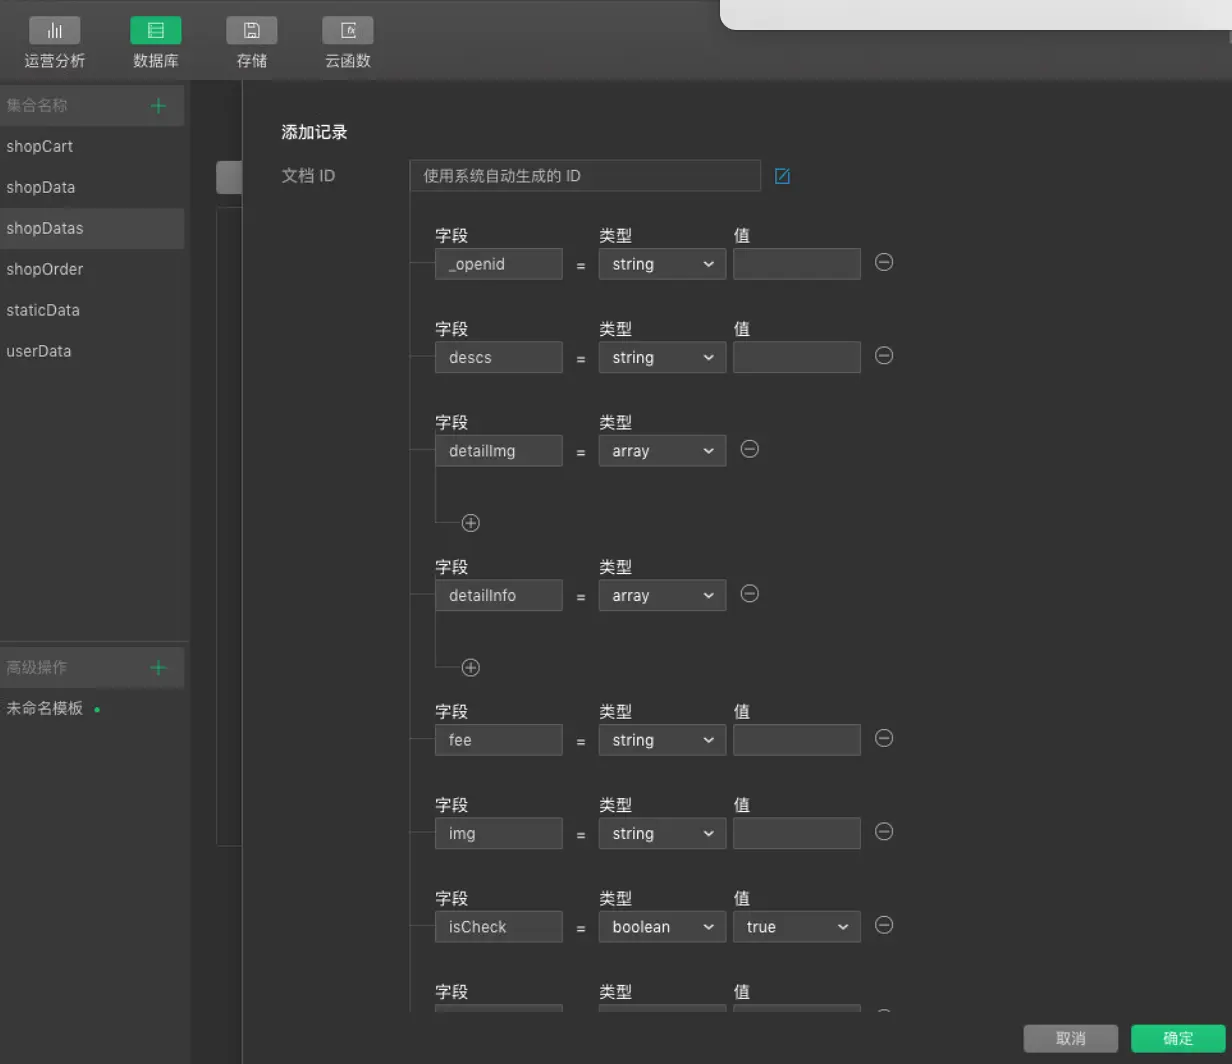This screenshot has height=1064, width=1232.
Task: Open the type dropdown for fee
Action: point(662,740)
